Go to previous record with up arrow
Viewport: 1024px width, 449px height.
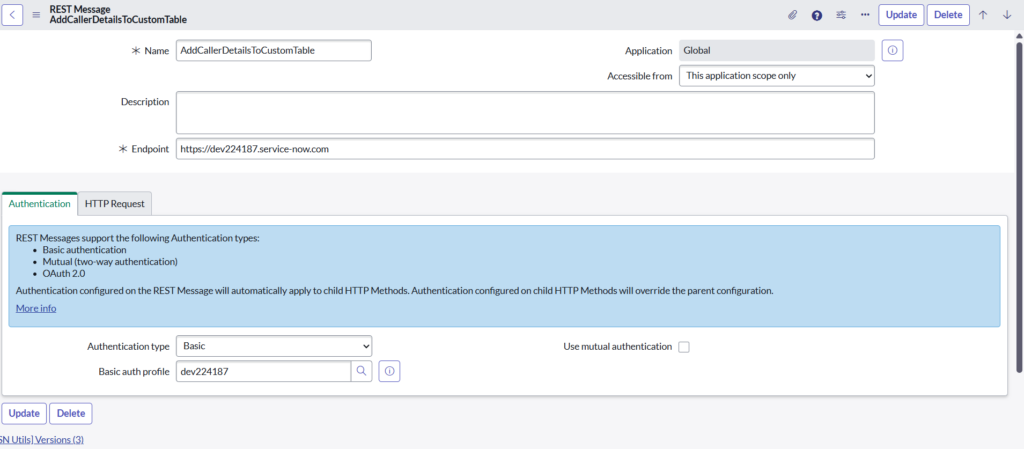coord(983,15)
